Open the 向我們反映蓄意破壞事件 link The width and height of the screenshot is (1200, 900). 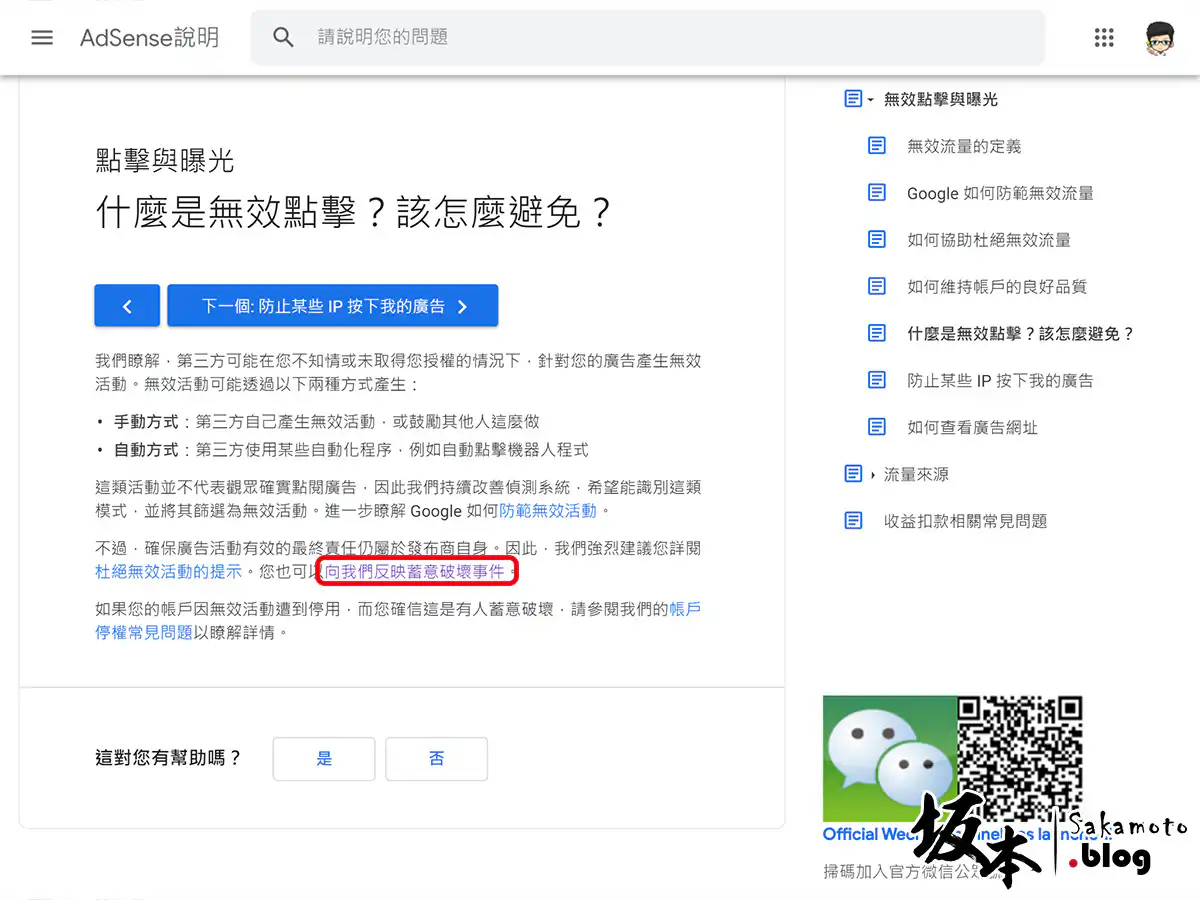(x=414, y=573)
